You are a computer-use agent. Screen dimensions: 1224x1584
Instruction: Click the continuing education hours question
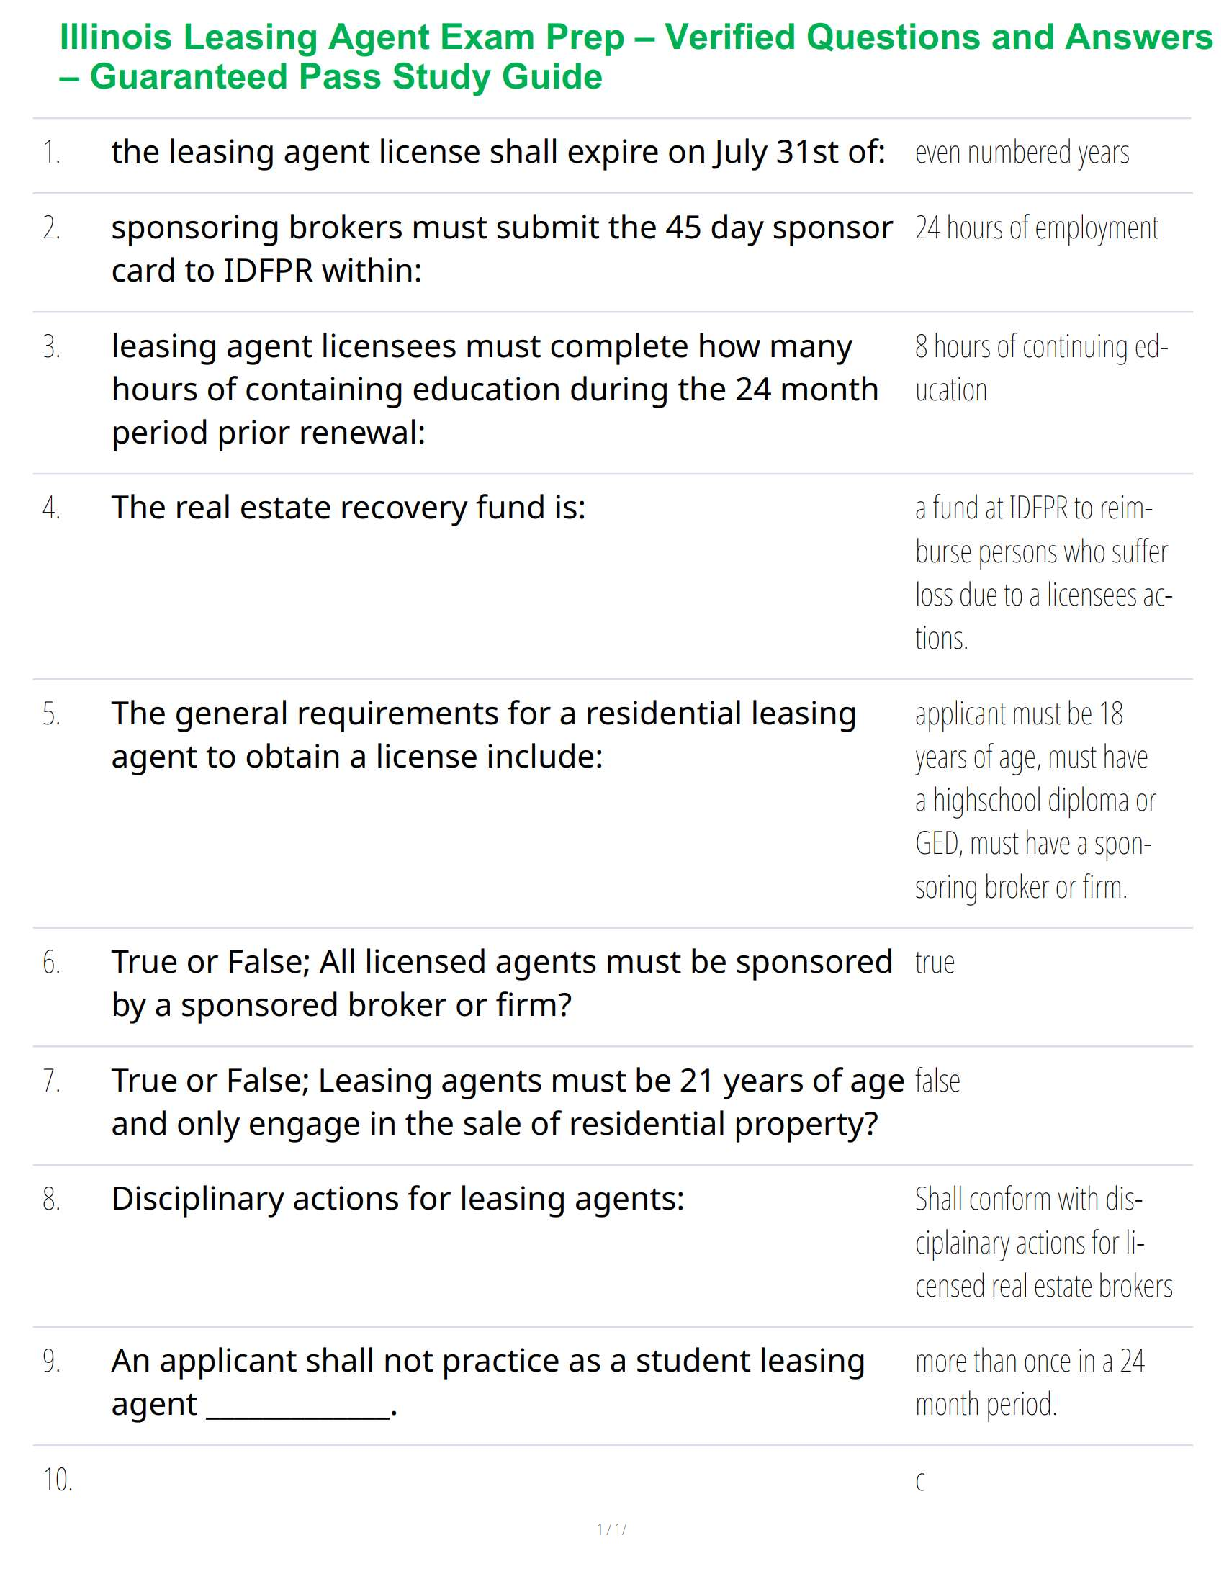[x=495, y=389]
